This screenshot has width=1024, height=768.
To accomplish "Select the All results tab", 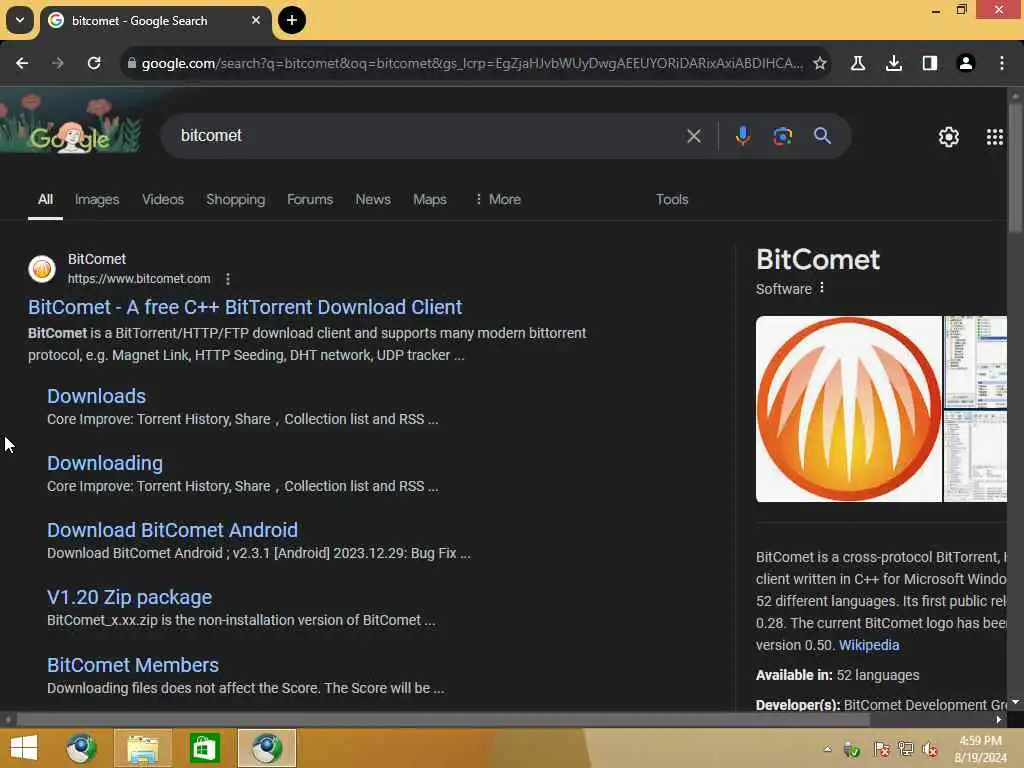I will 45,199.
